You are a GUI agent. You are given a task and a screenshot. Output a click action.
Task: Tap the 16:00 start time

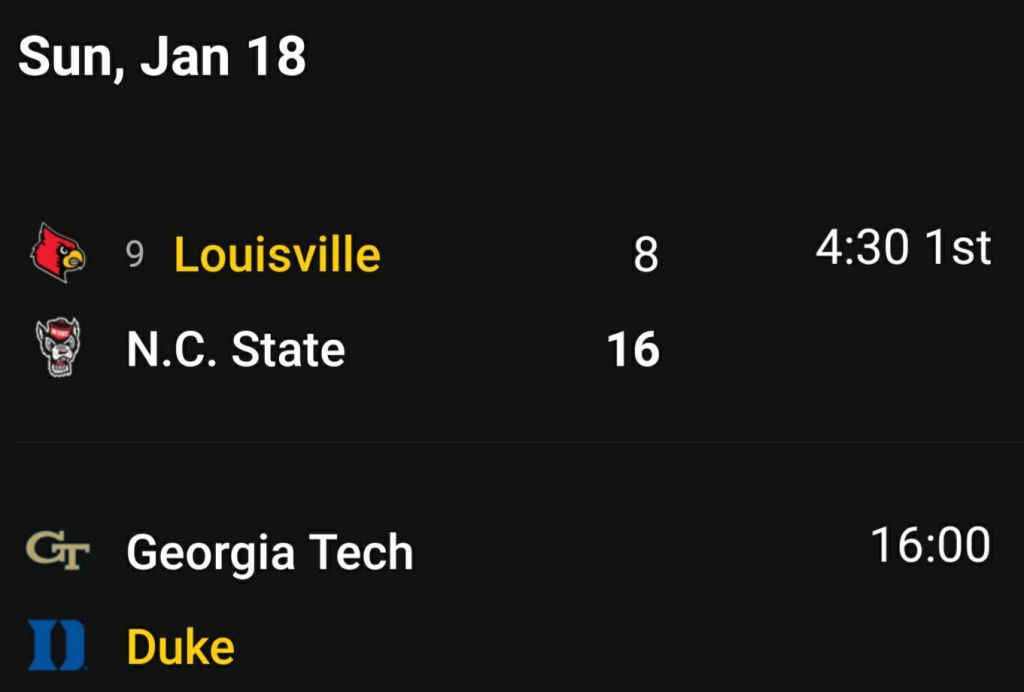click(930, 546)
